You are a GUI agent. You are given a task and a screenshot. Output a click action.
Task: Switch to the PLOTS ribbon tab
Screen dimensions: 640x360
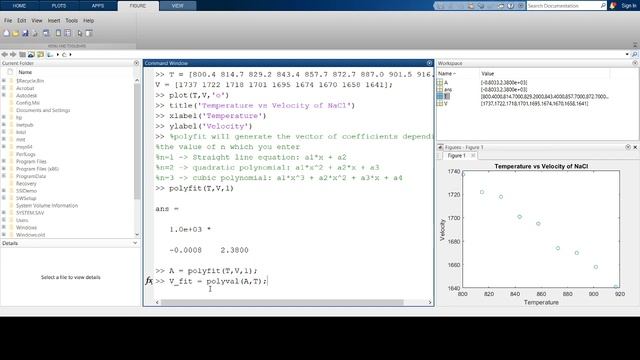pyautogui.click(x=59, y=6)
